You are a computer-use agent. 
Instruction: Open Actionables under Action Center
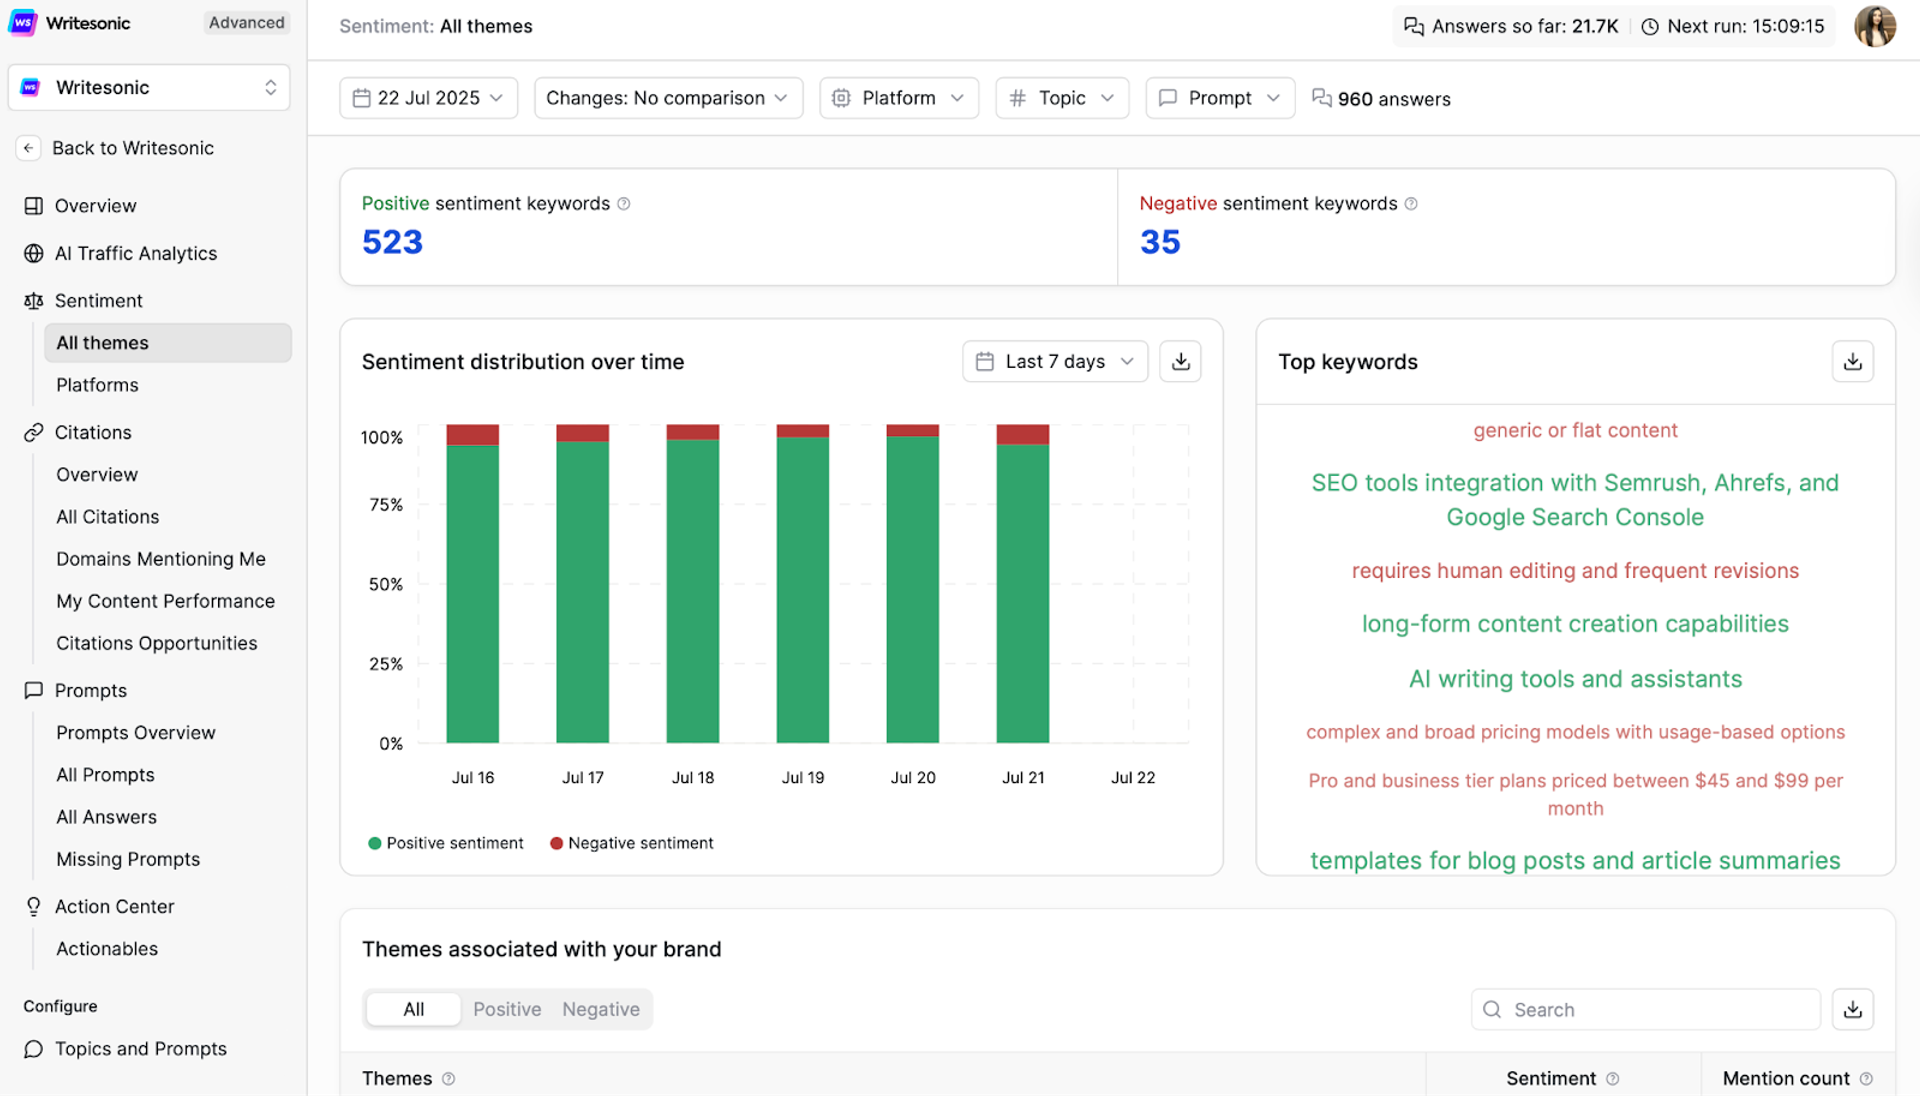(107, 949)
